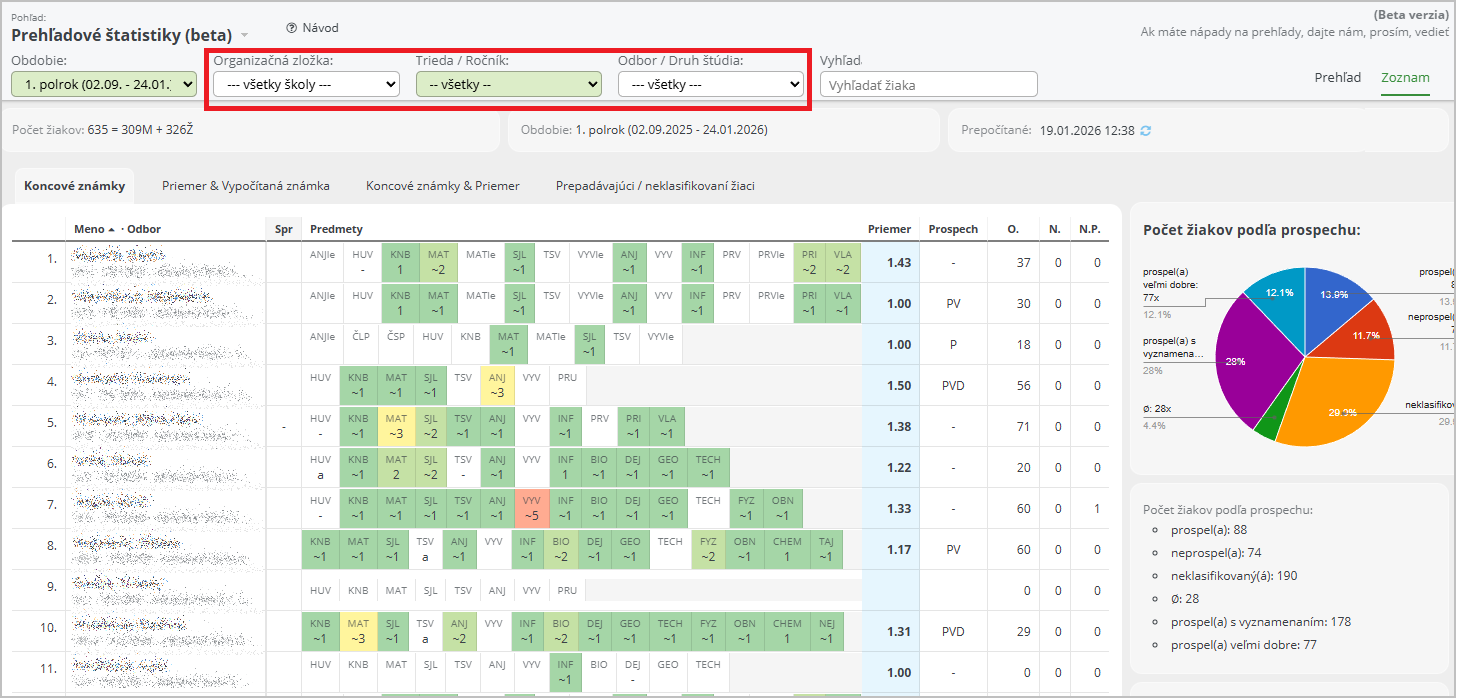Click the Priemer column header
Screen dimensions: 1459x698
click(x=889, y=230)
